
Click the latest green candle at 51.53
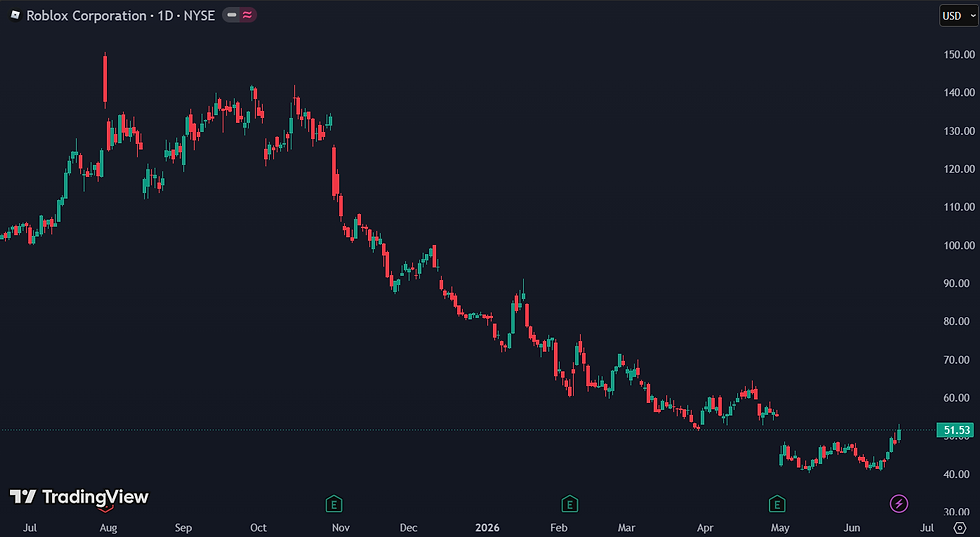coord(899,433)
